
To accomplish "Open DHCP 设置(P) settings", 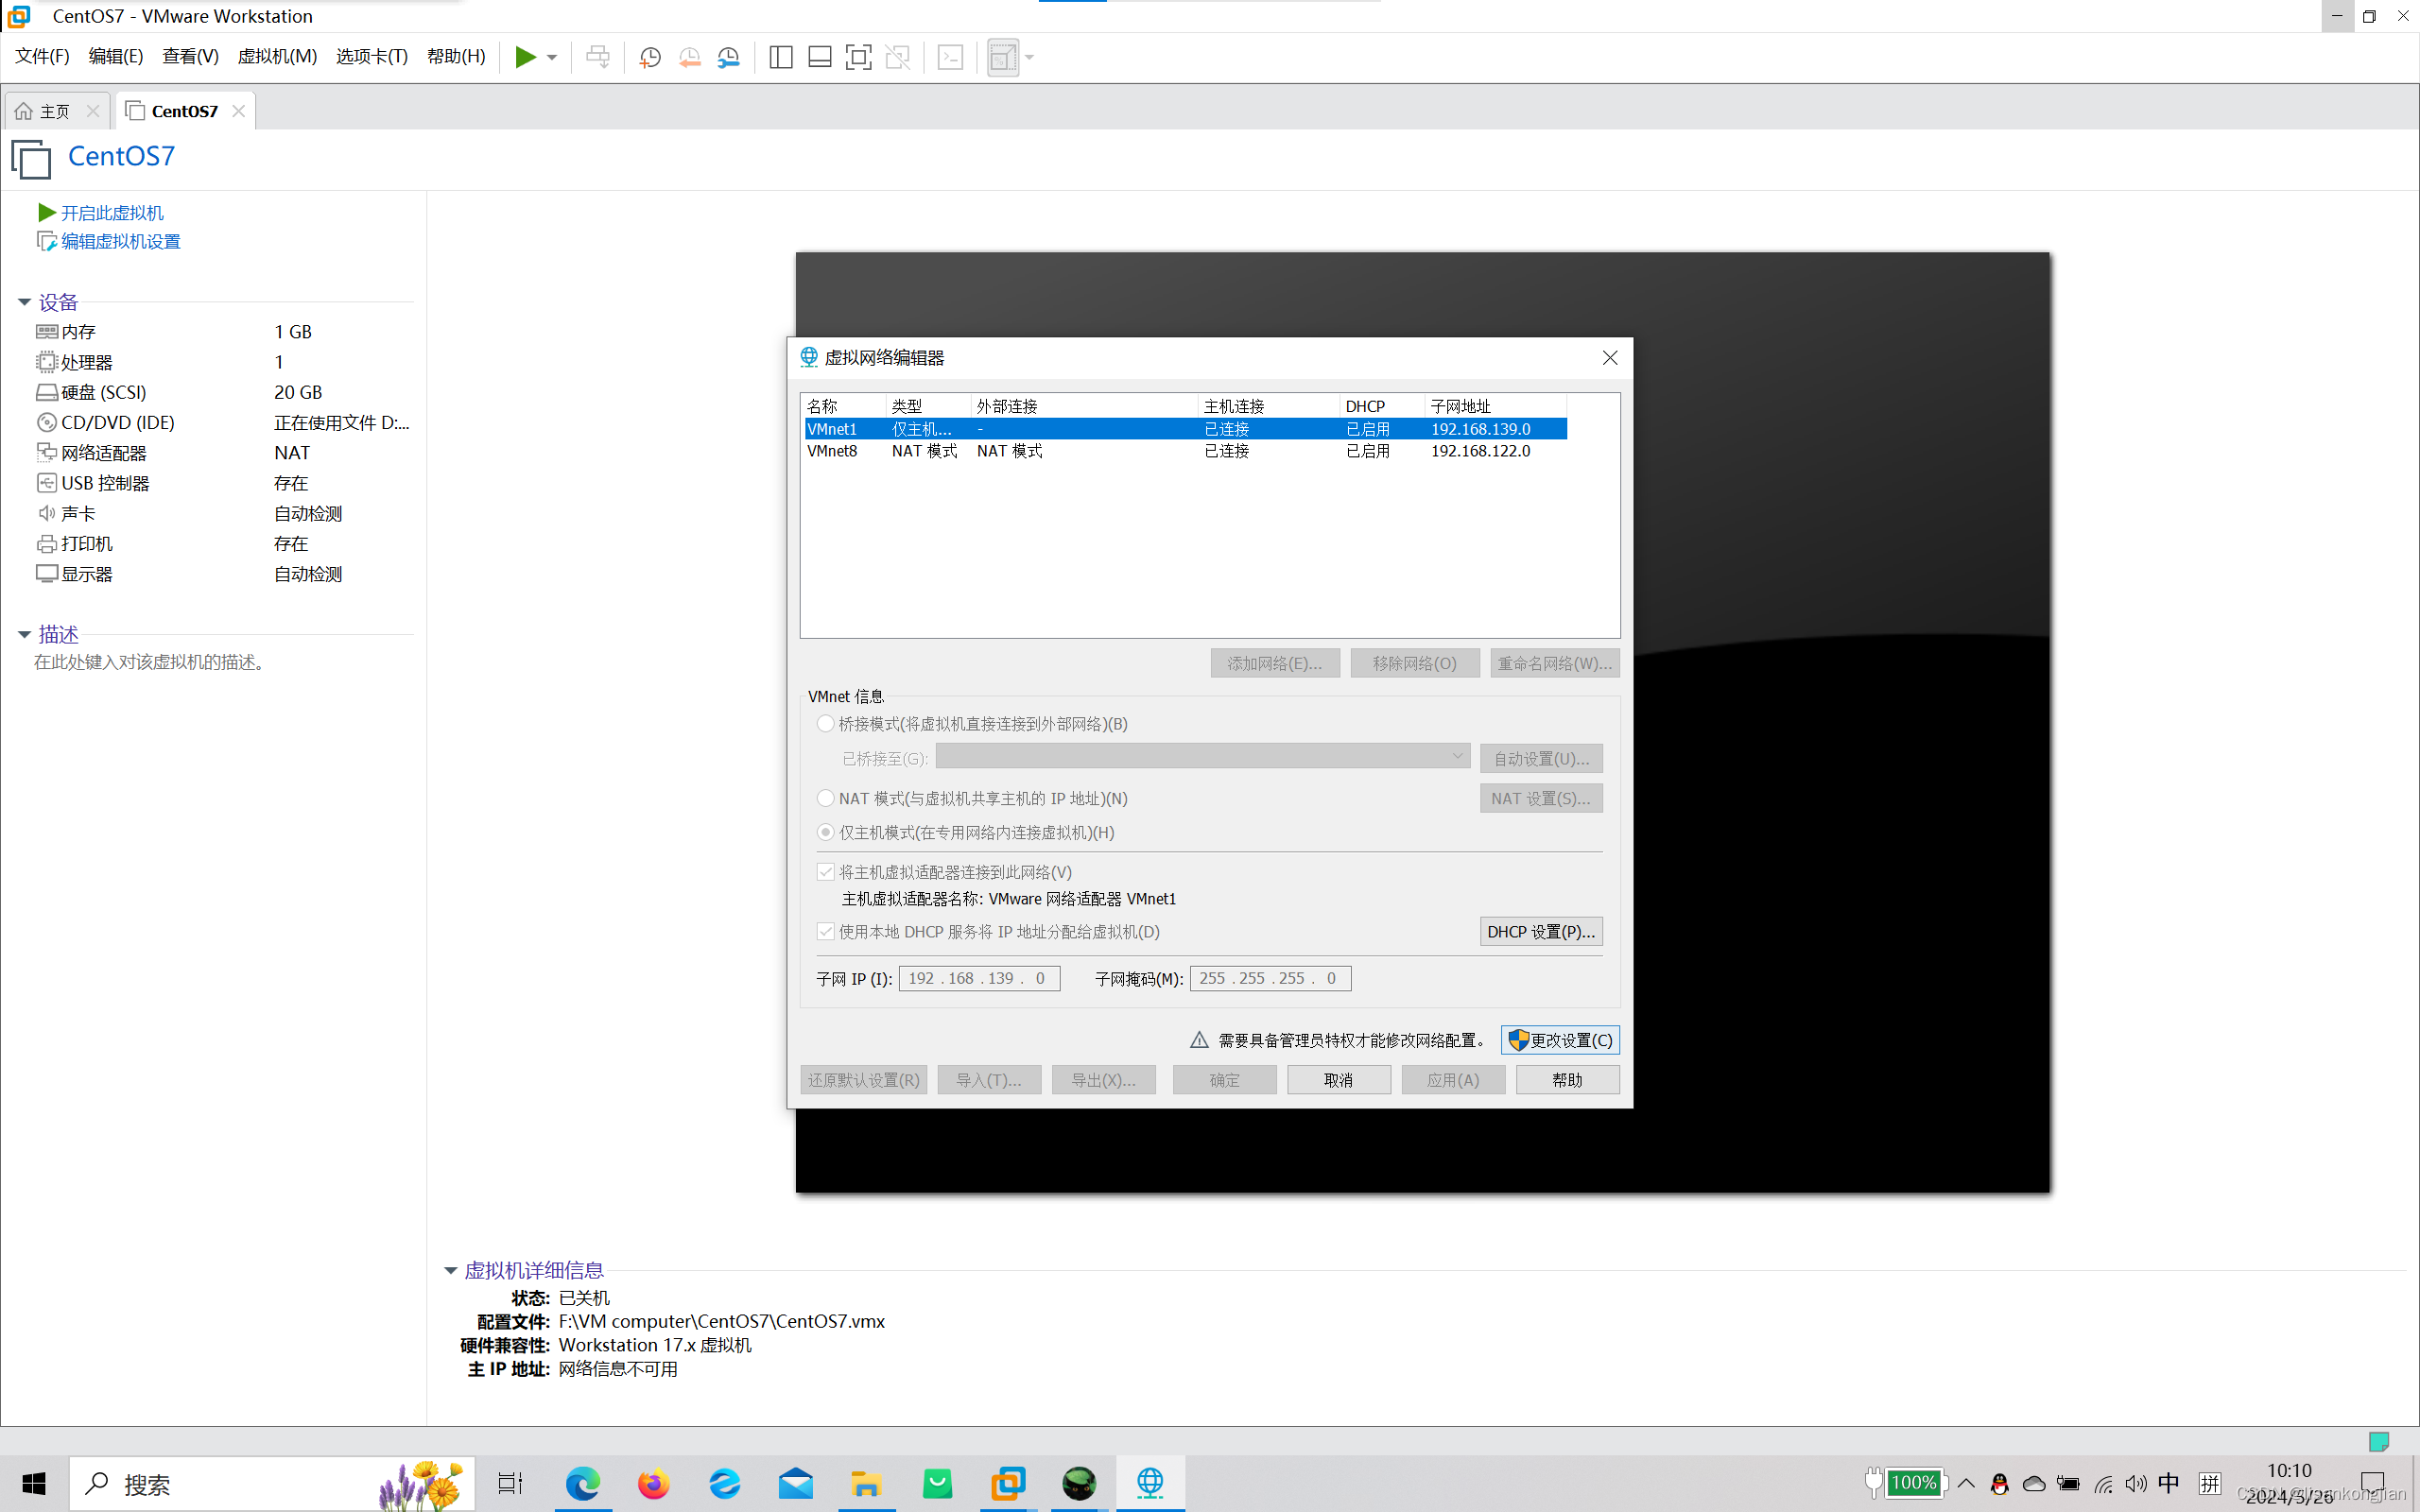I will point(1540,931).
